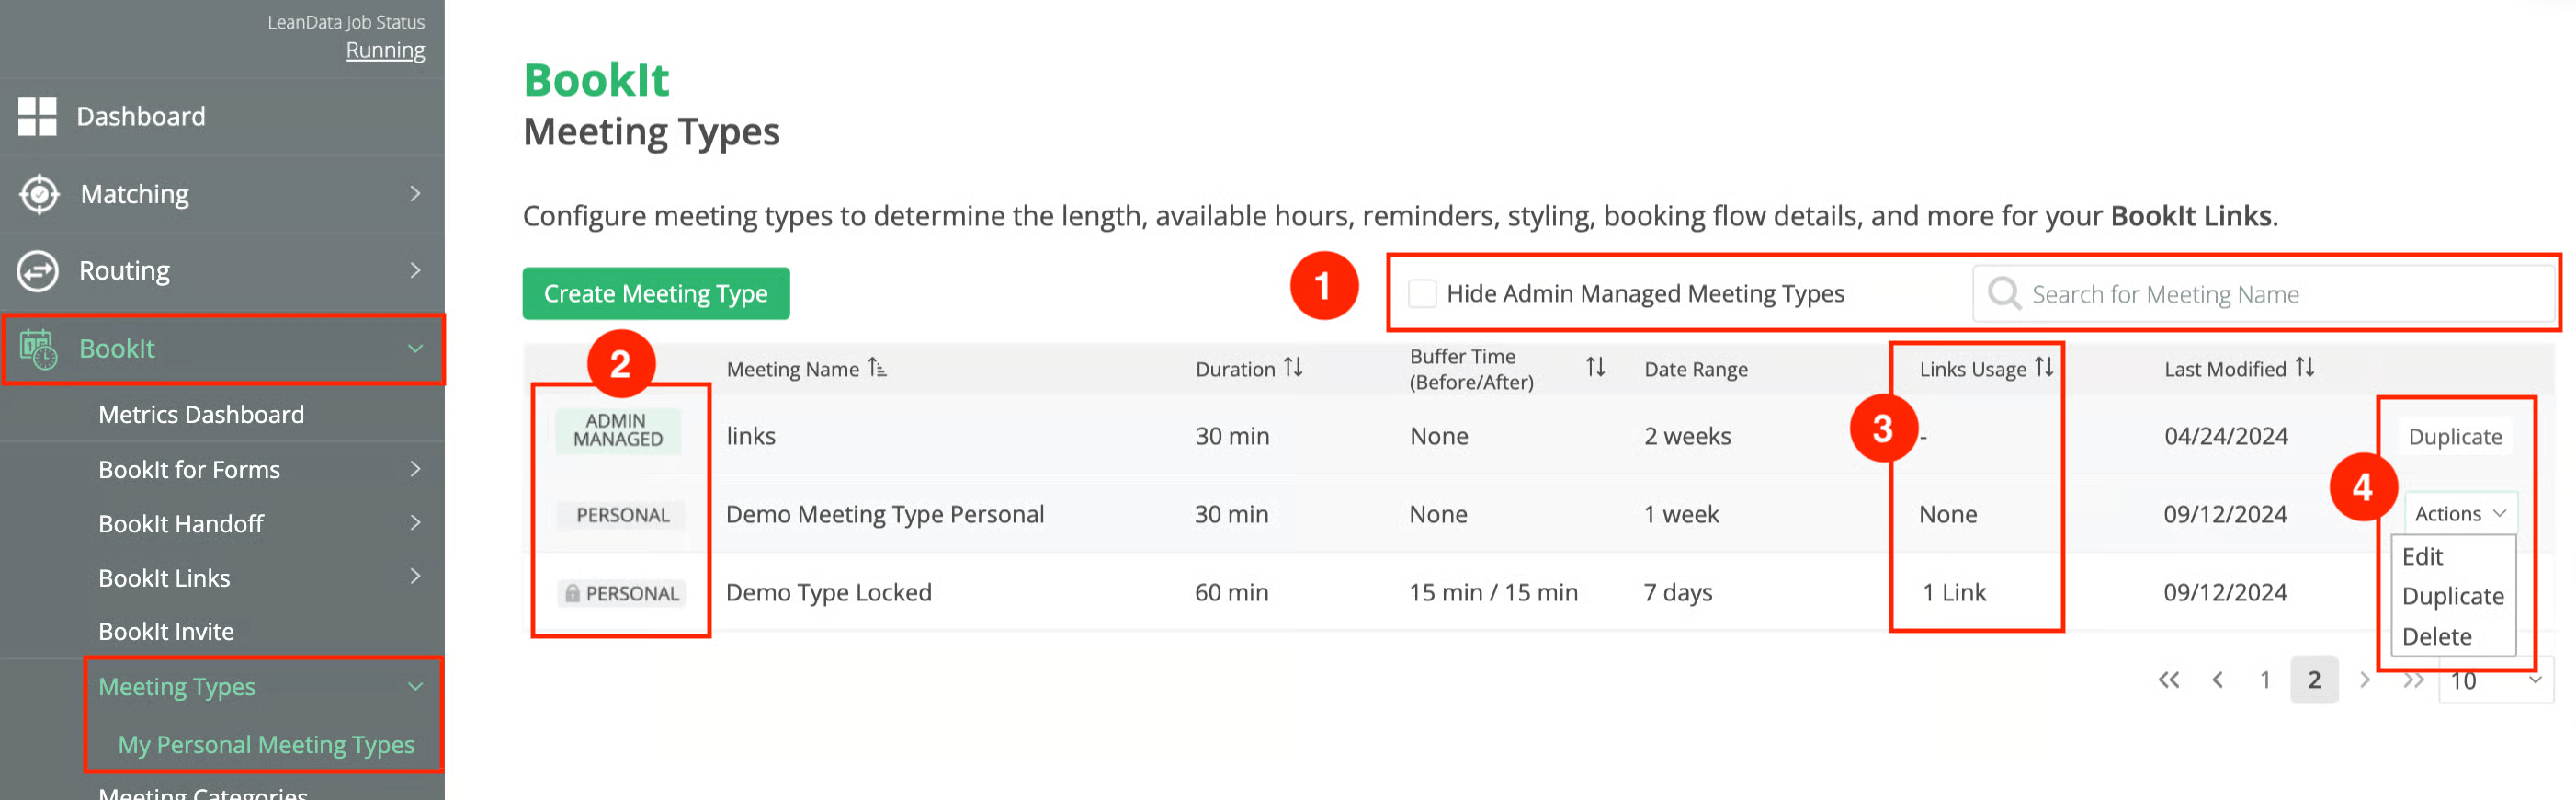Viewport: 2576px width, 800px height.
Task: Click the Matching target icon
Action: (x=39, y=194)
